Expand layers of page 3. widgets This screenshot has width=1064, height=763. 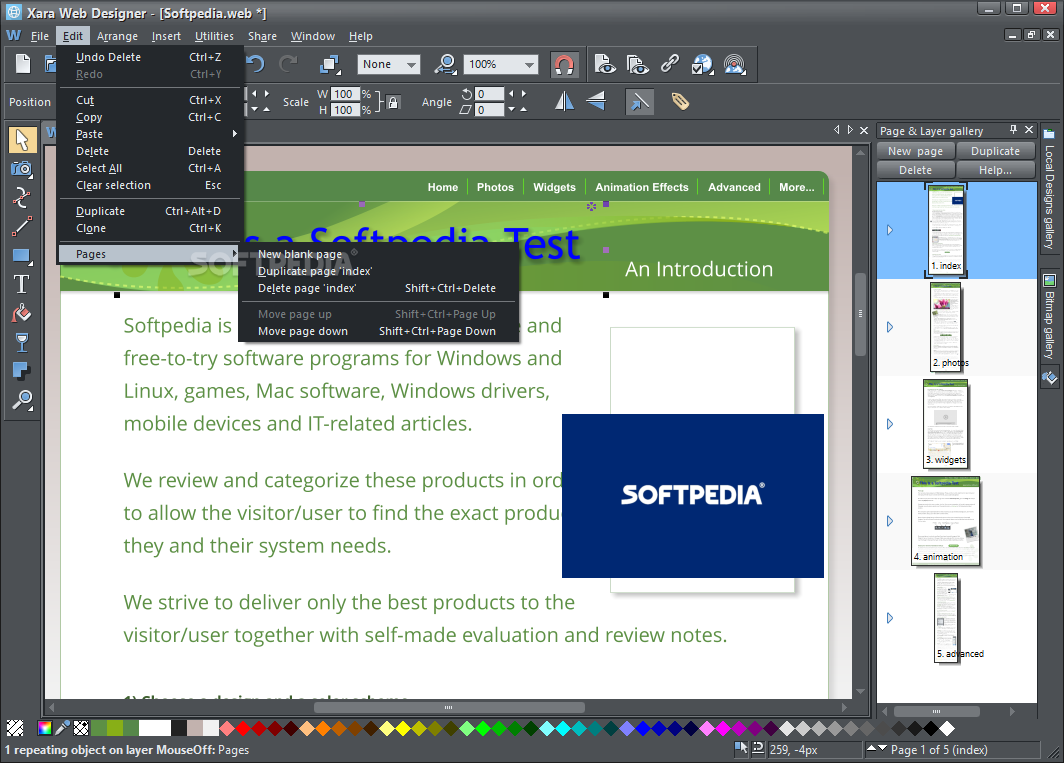click(x=890, y=424)
